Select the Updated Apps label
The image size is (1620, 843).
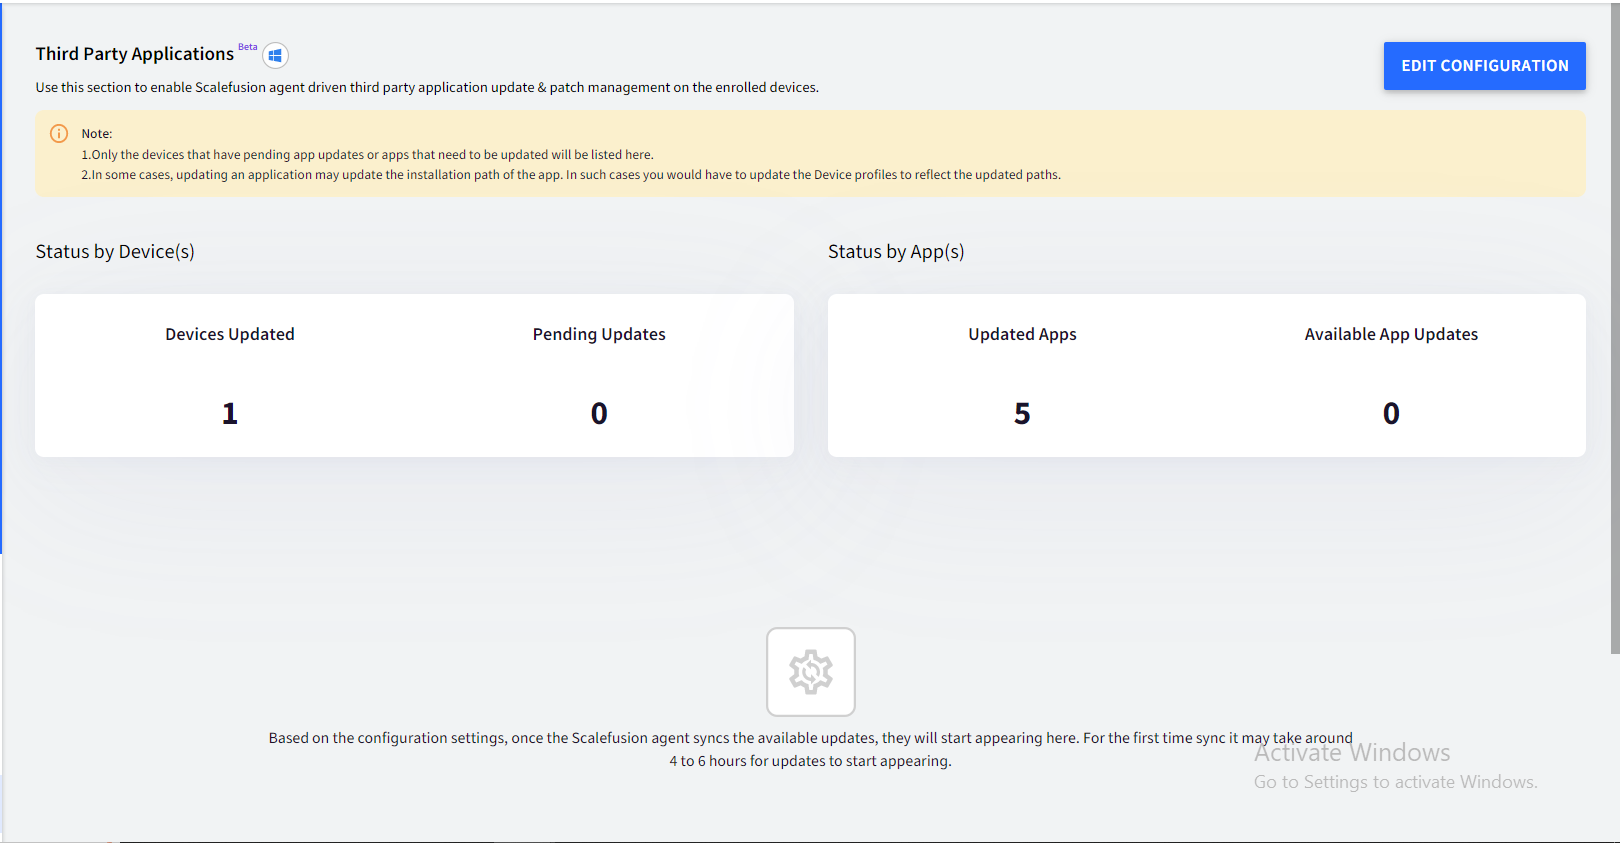[1022, 334]
